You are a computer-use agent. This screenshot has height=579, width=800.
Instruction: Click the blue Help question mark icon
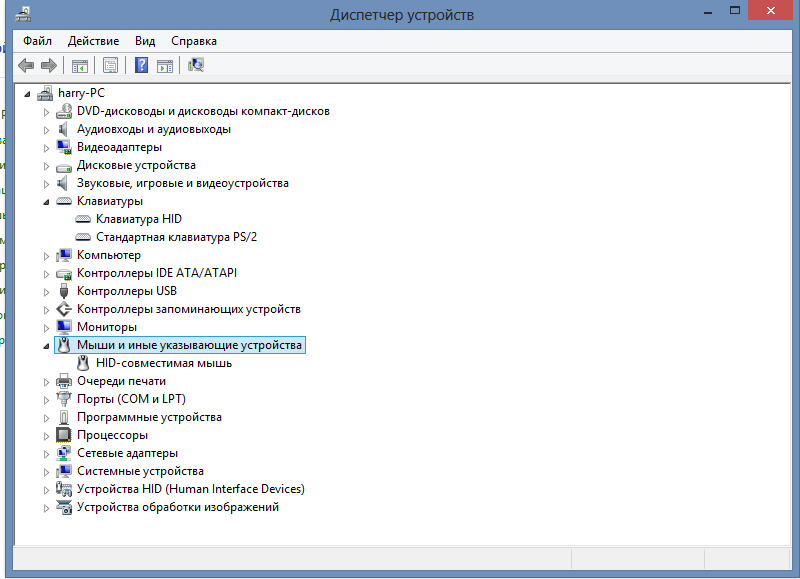click(141, 66)
